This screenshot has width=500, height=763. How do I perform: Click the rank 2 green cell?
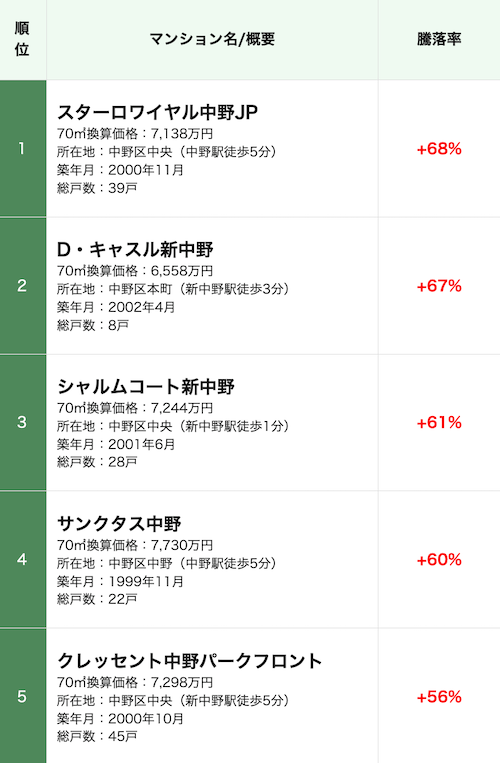[x=23, y=286]
